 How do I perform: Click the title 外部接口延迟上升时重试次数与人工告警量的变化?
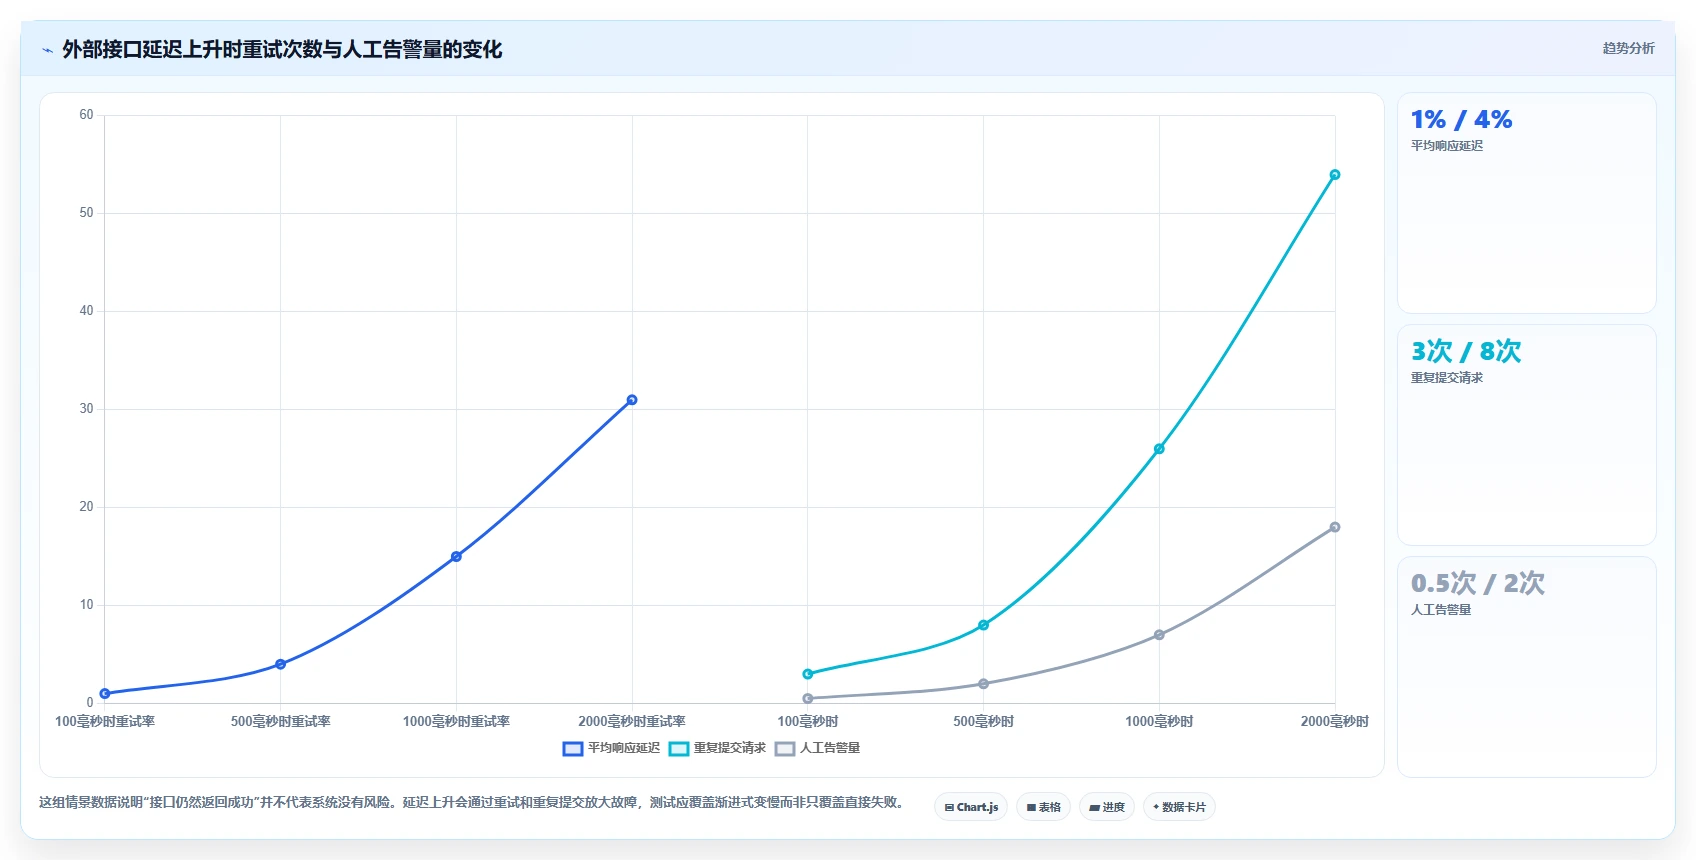tap(282, 49)
